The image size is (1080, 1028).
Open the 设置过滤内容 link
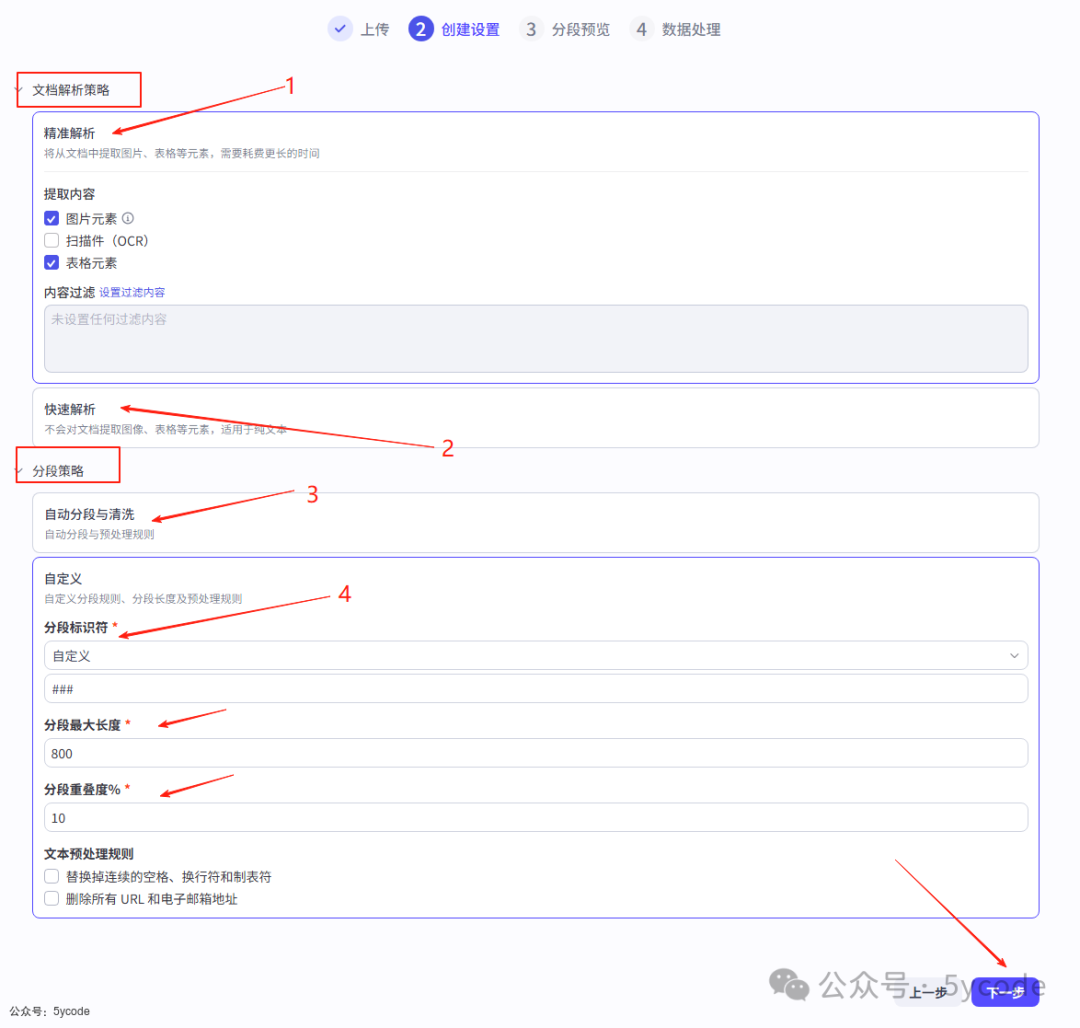coord(132,293)
